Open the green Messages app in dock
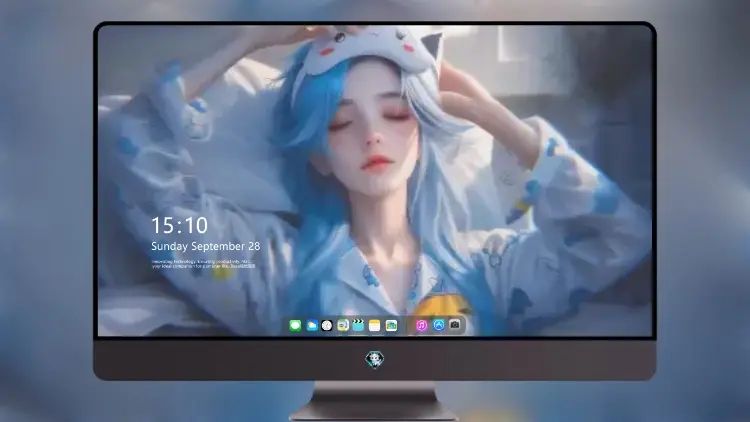Screen dimensions: 750x422 [295, 326]
